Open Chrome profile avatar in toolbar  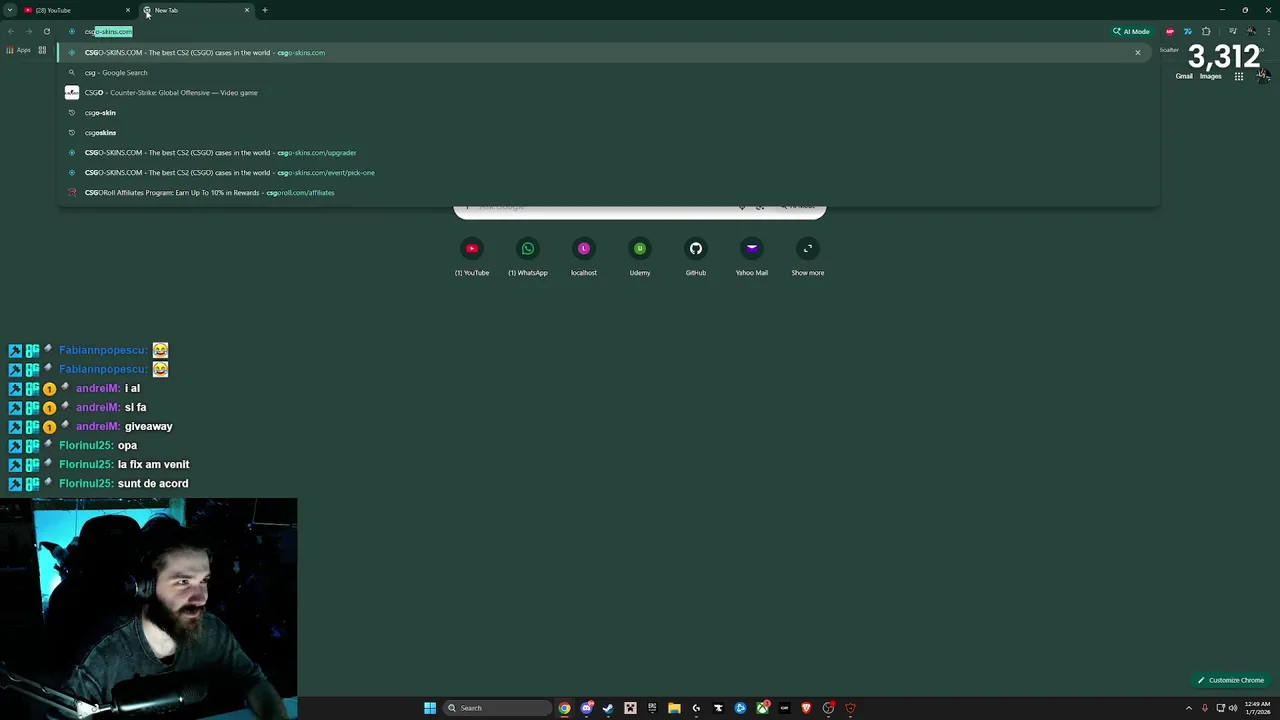[1250, 31]
